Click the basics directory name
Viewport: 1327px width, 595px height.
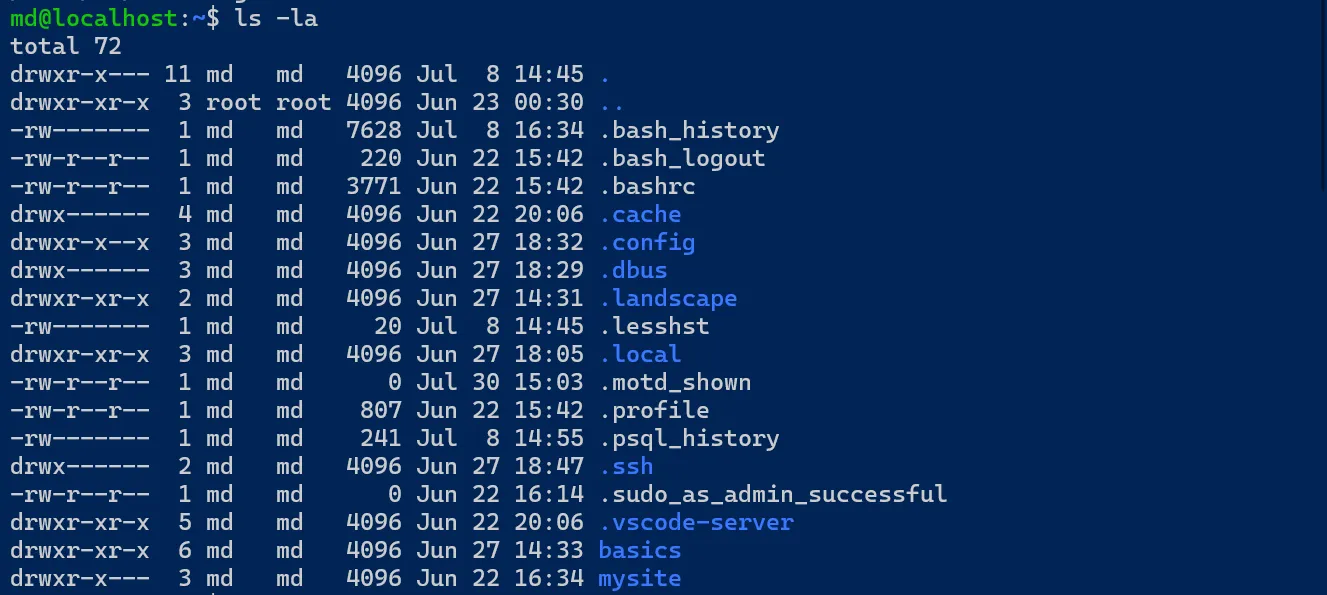pos(639,551)
